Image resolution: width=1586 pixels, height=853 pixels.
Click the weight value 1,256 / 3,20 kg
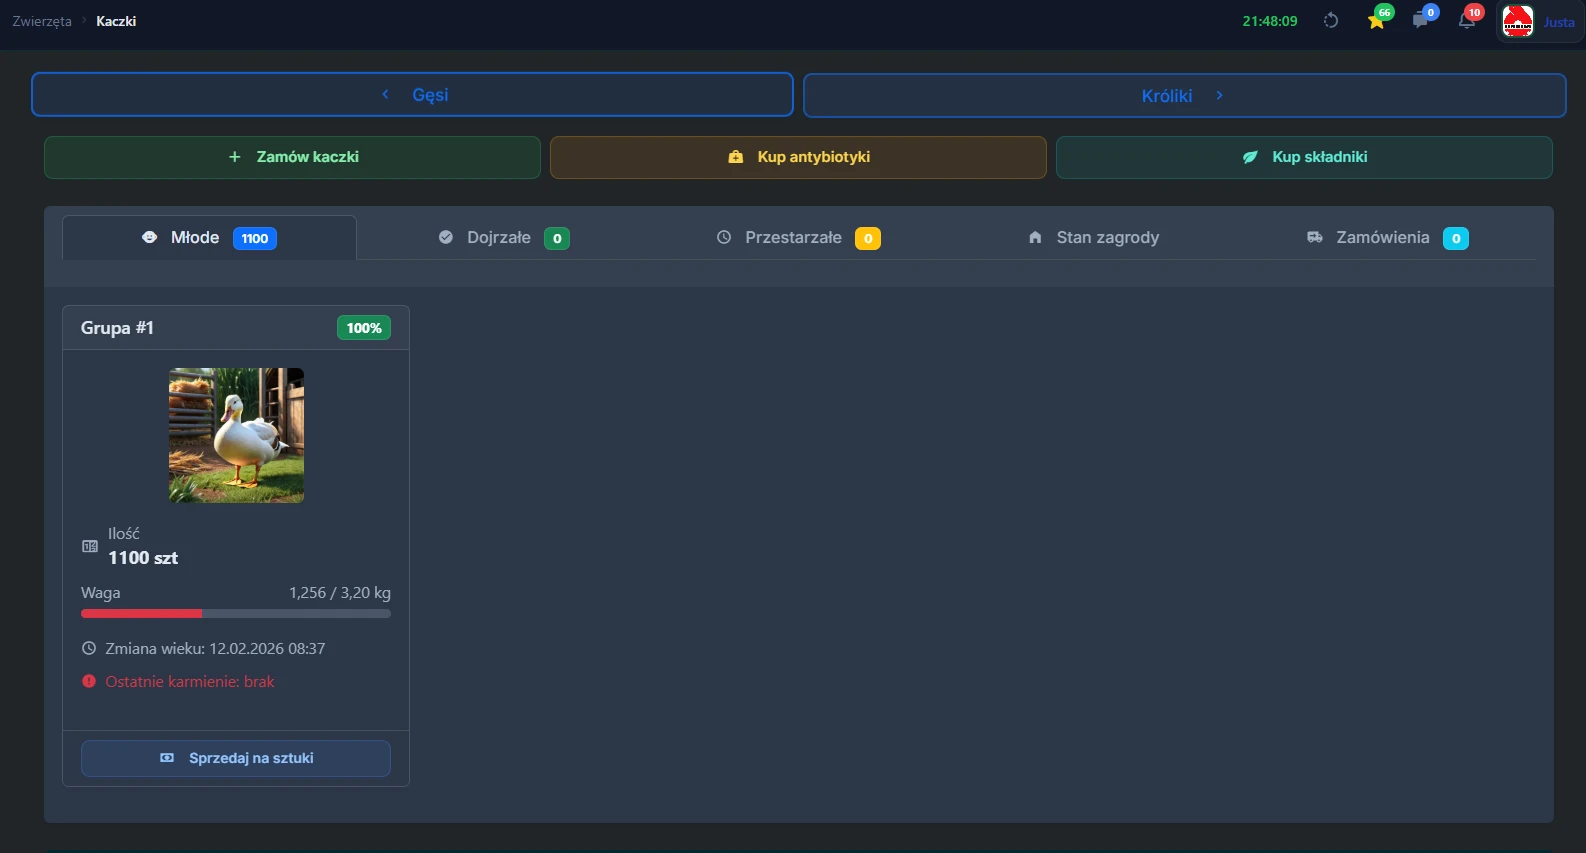pyautogui.click(x=340, y=593)
